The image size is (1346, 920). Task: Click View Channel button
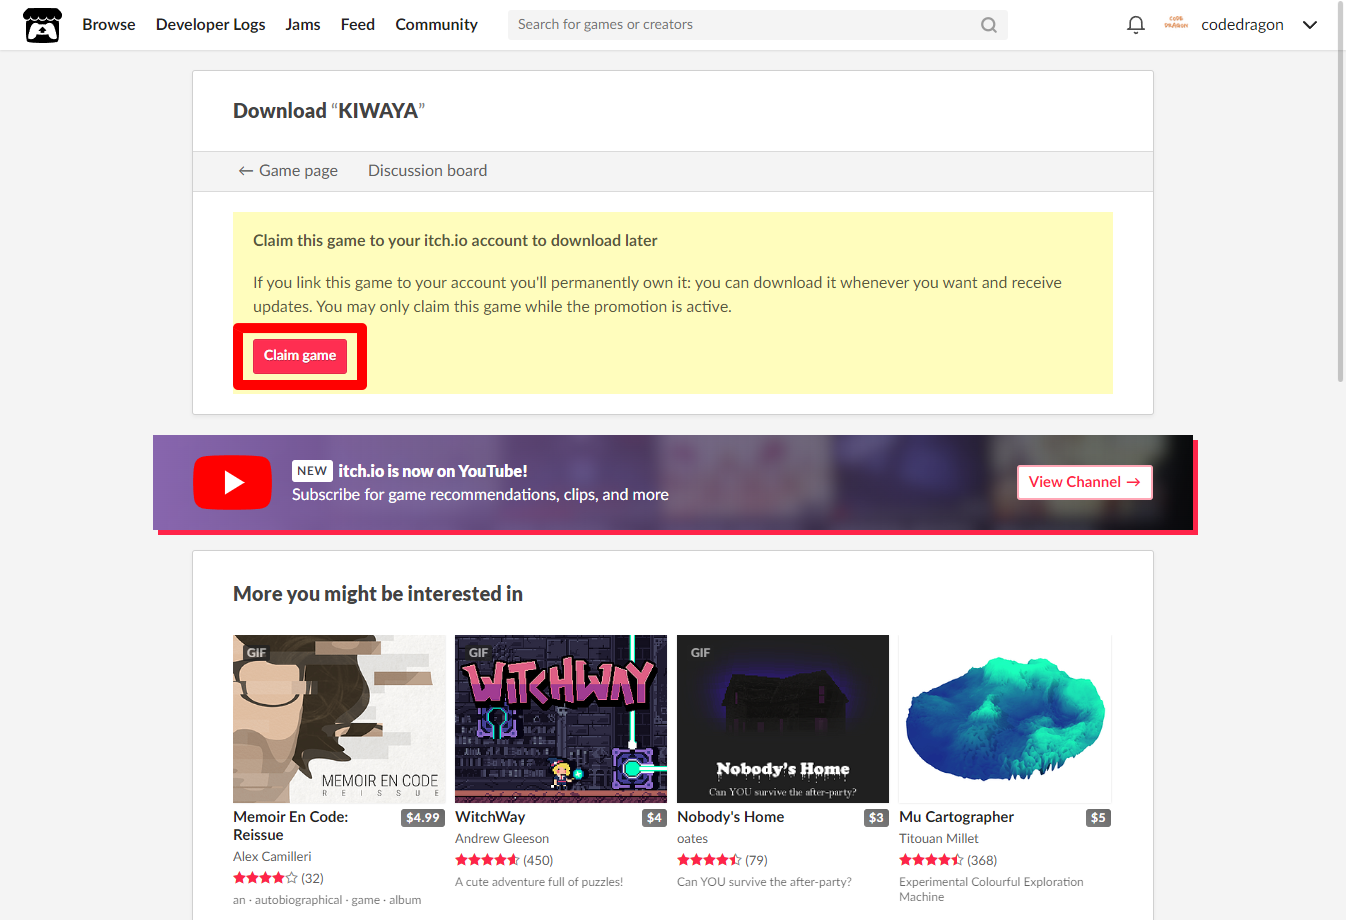pyautogui.click(x=1084, y=482)
